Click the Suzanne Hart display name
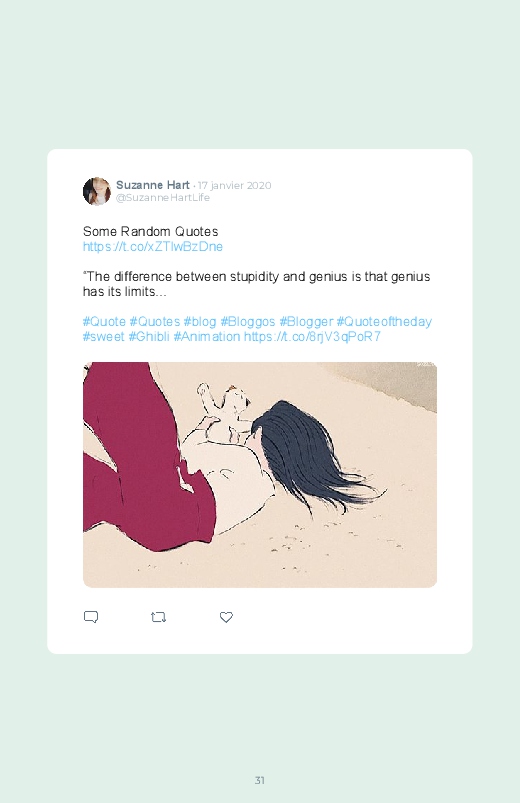 click(153, 185)
